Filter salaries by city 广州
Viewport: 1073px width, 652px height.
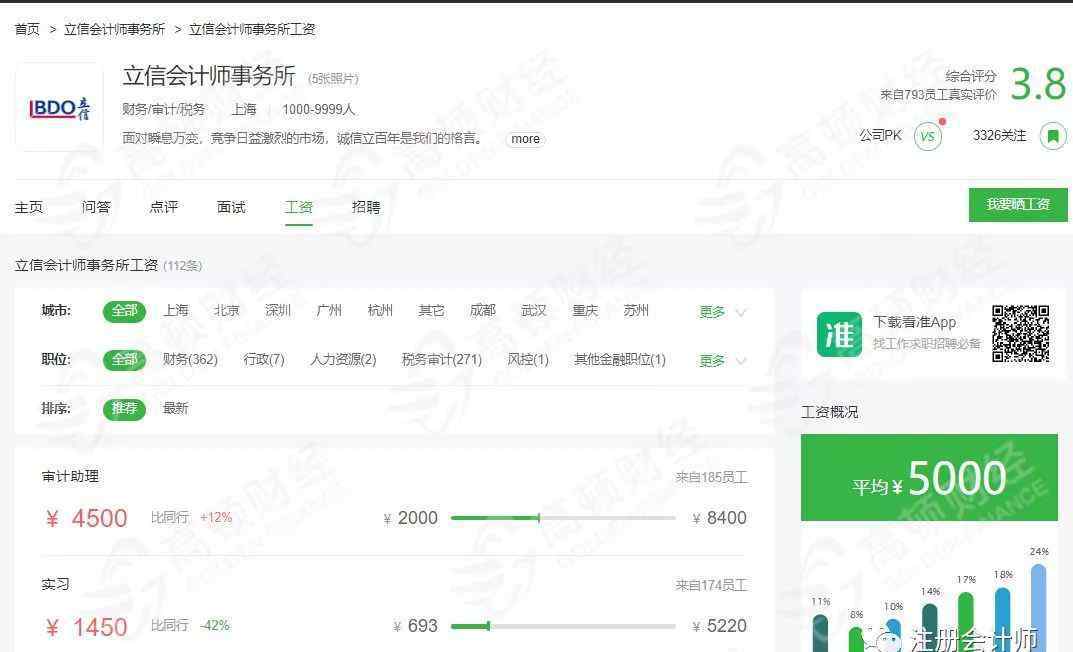tap(328, 311)
